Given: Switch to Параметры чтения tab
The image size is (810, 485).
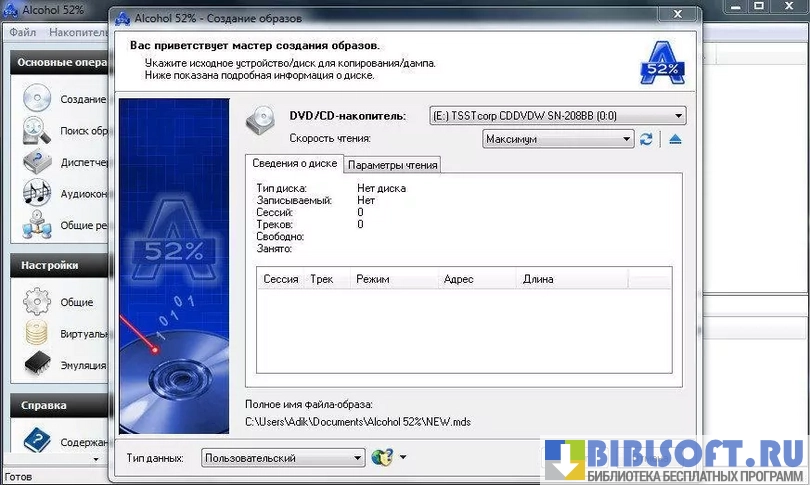Looking at the screenshot, I should 391,165.
